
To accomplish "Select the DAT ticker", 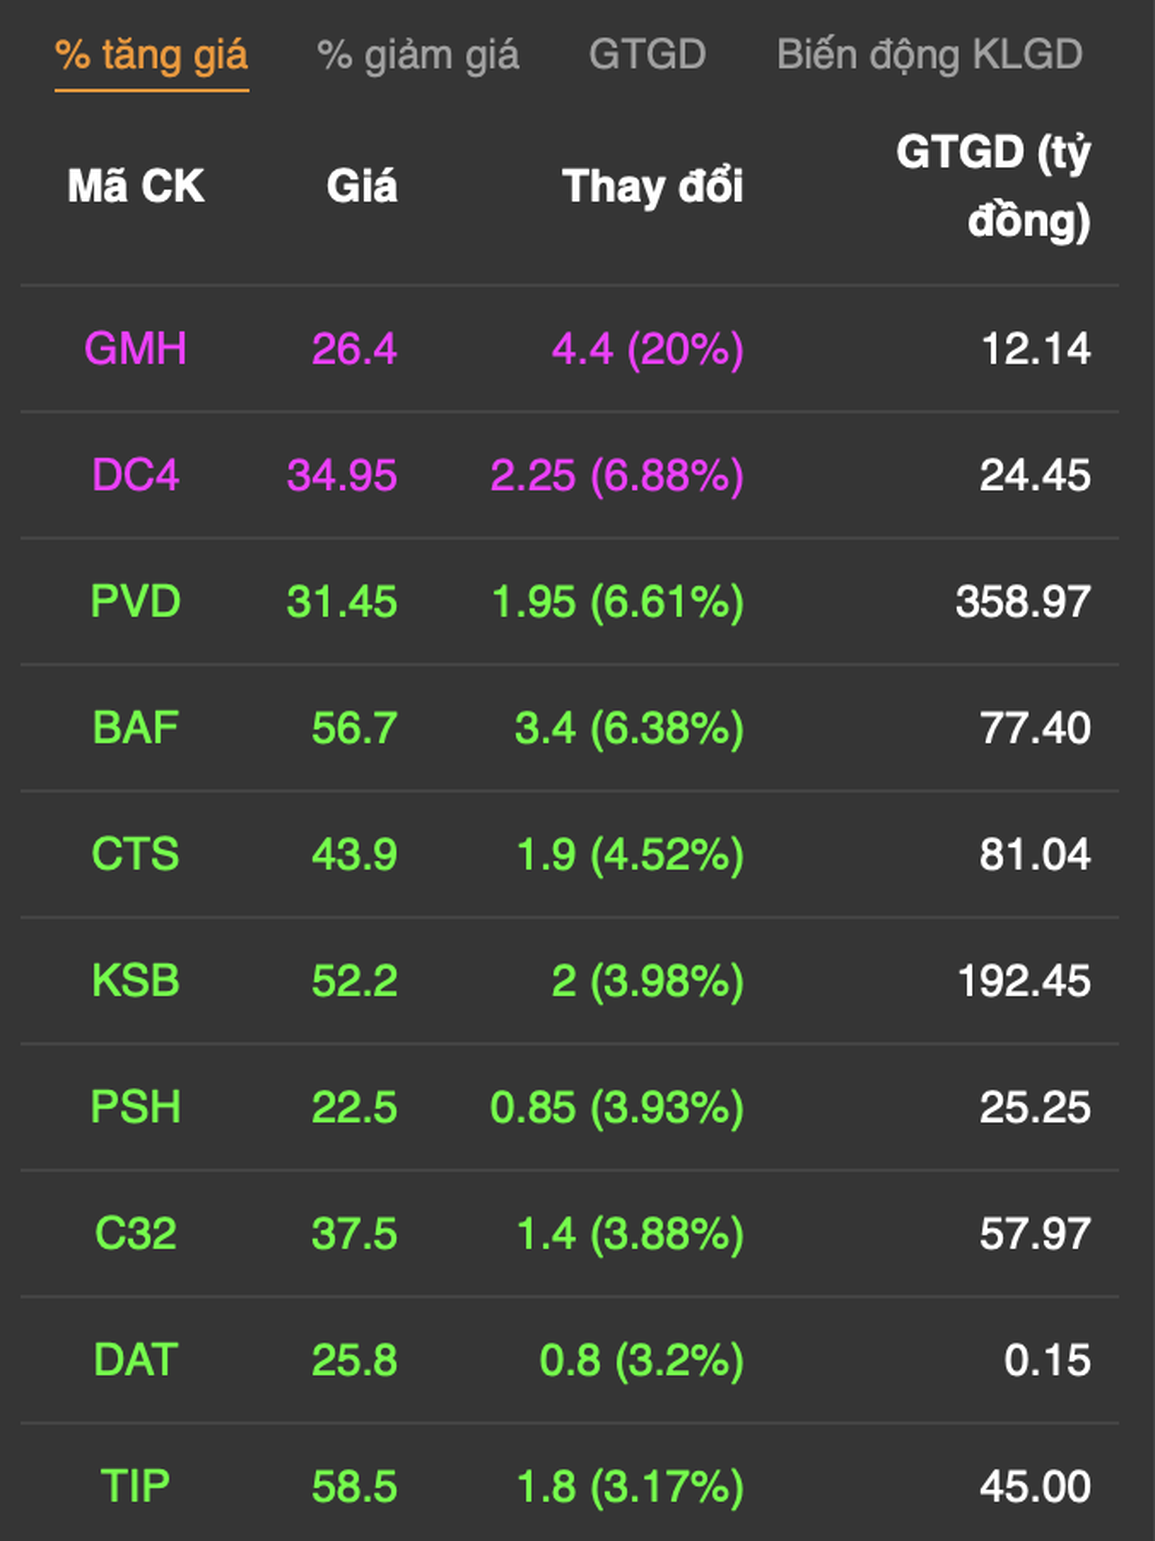I will click(135, 1361).
